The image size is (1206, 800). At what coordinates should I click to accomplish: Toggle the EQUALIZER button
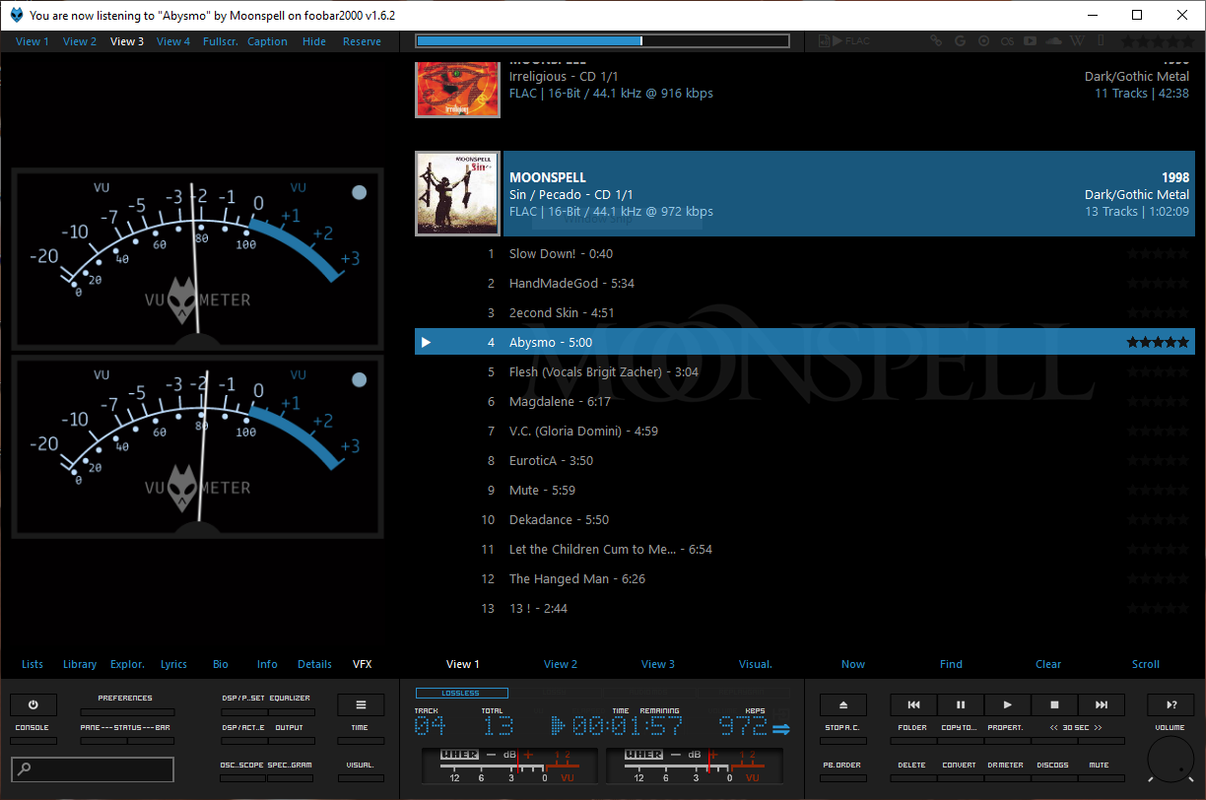pyautogui.click(x=291, y=703)
